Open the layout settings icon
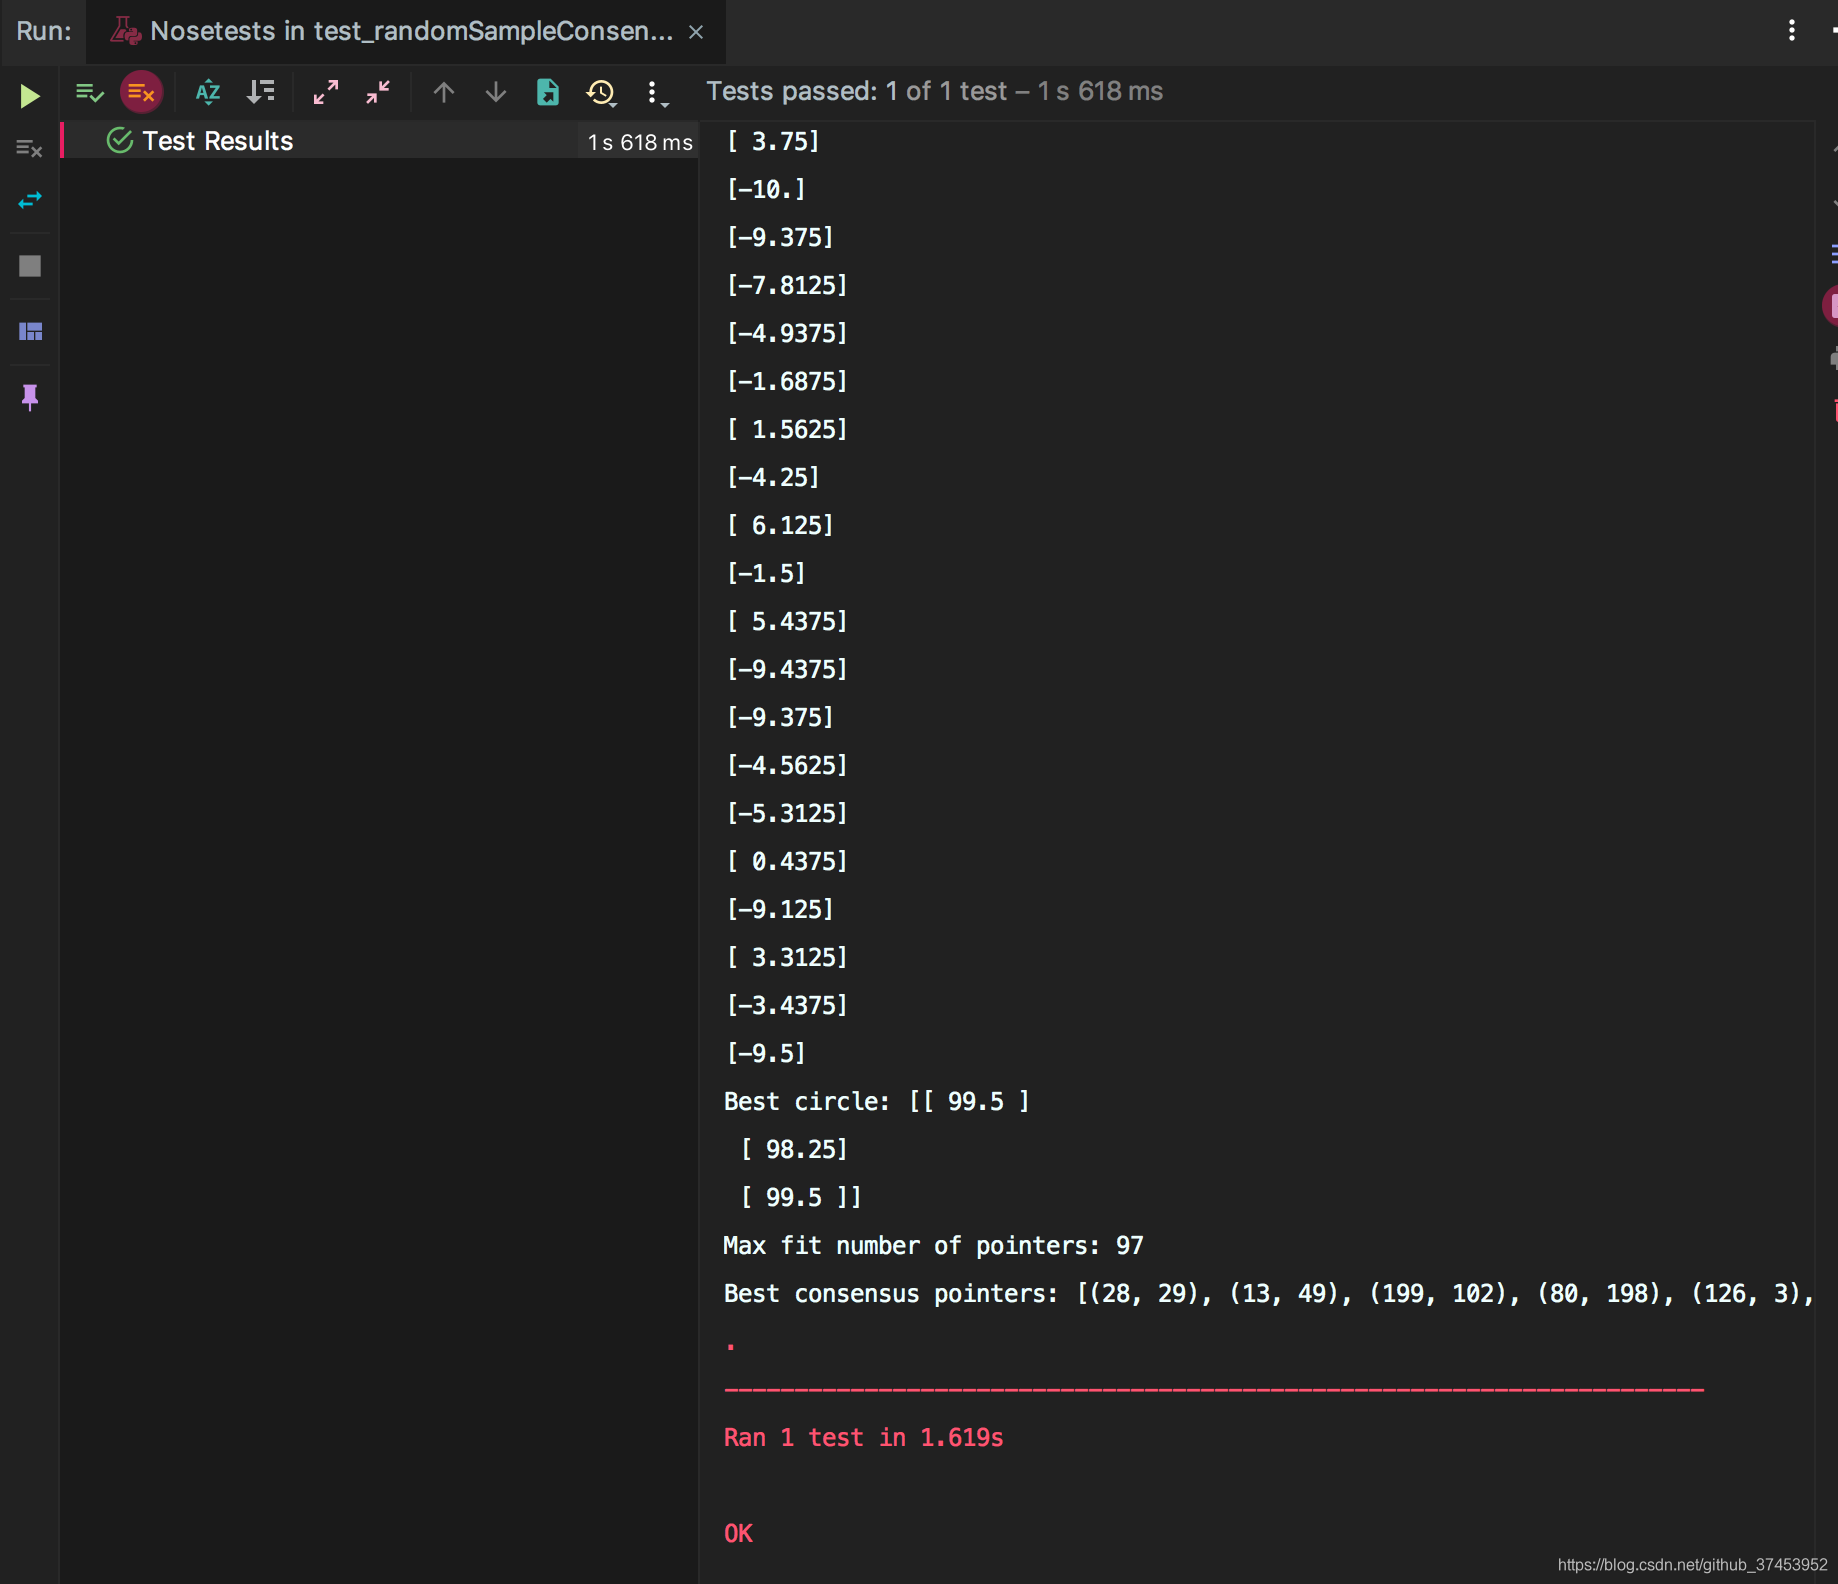This screenshot has width=1838, height=1584. 30,331
